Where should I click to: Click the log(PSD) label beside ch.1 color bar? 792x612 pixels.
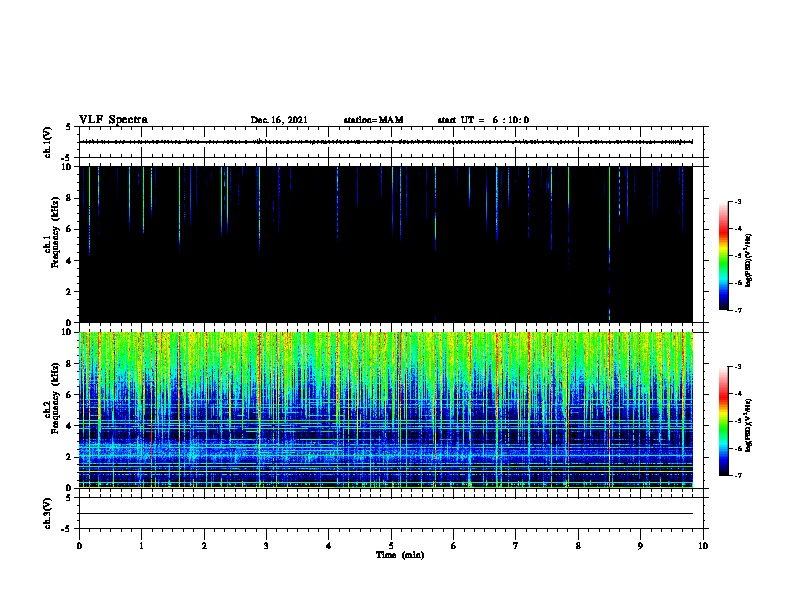(x=749, y=261)
